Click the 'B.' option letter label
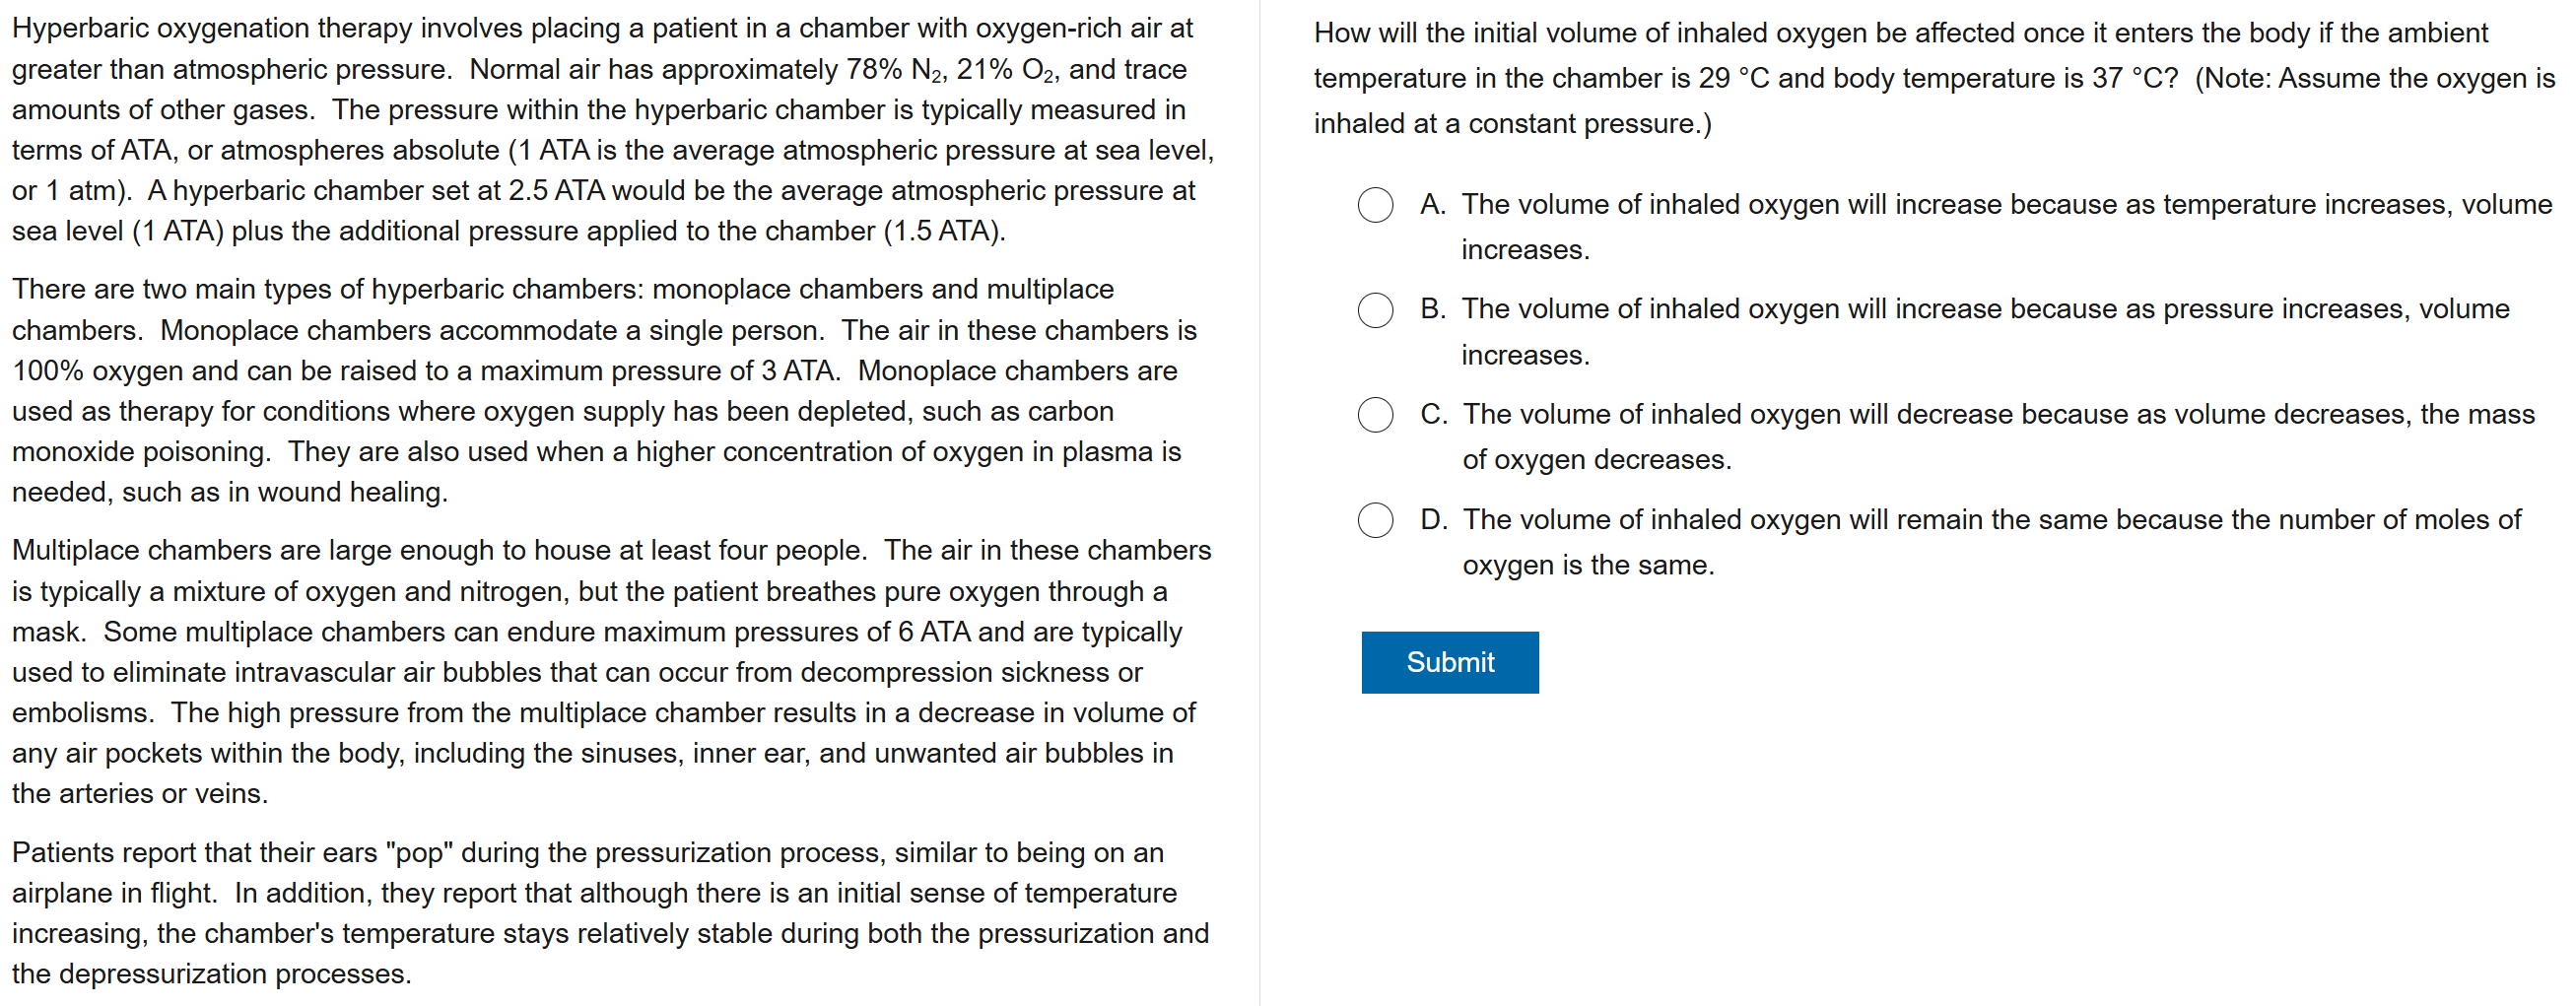The width and height of the screenshot is (2576, 1006). pos(1432,310)
